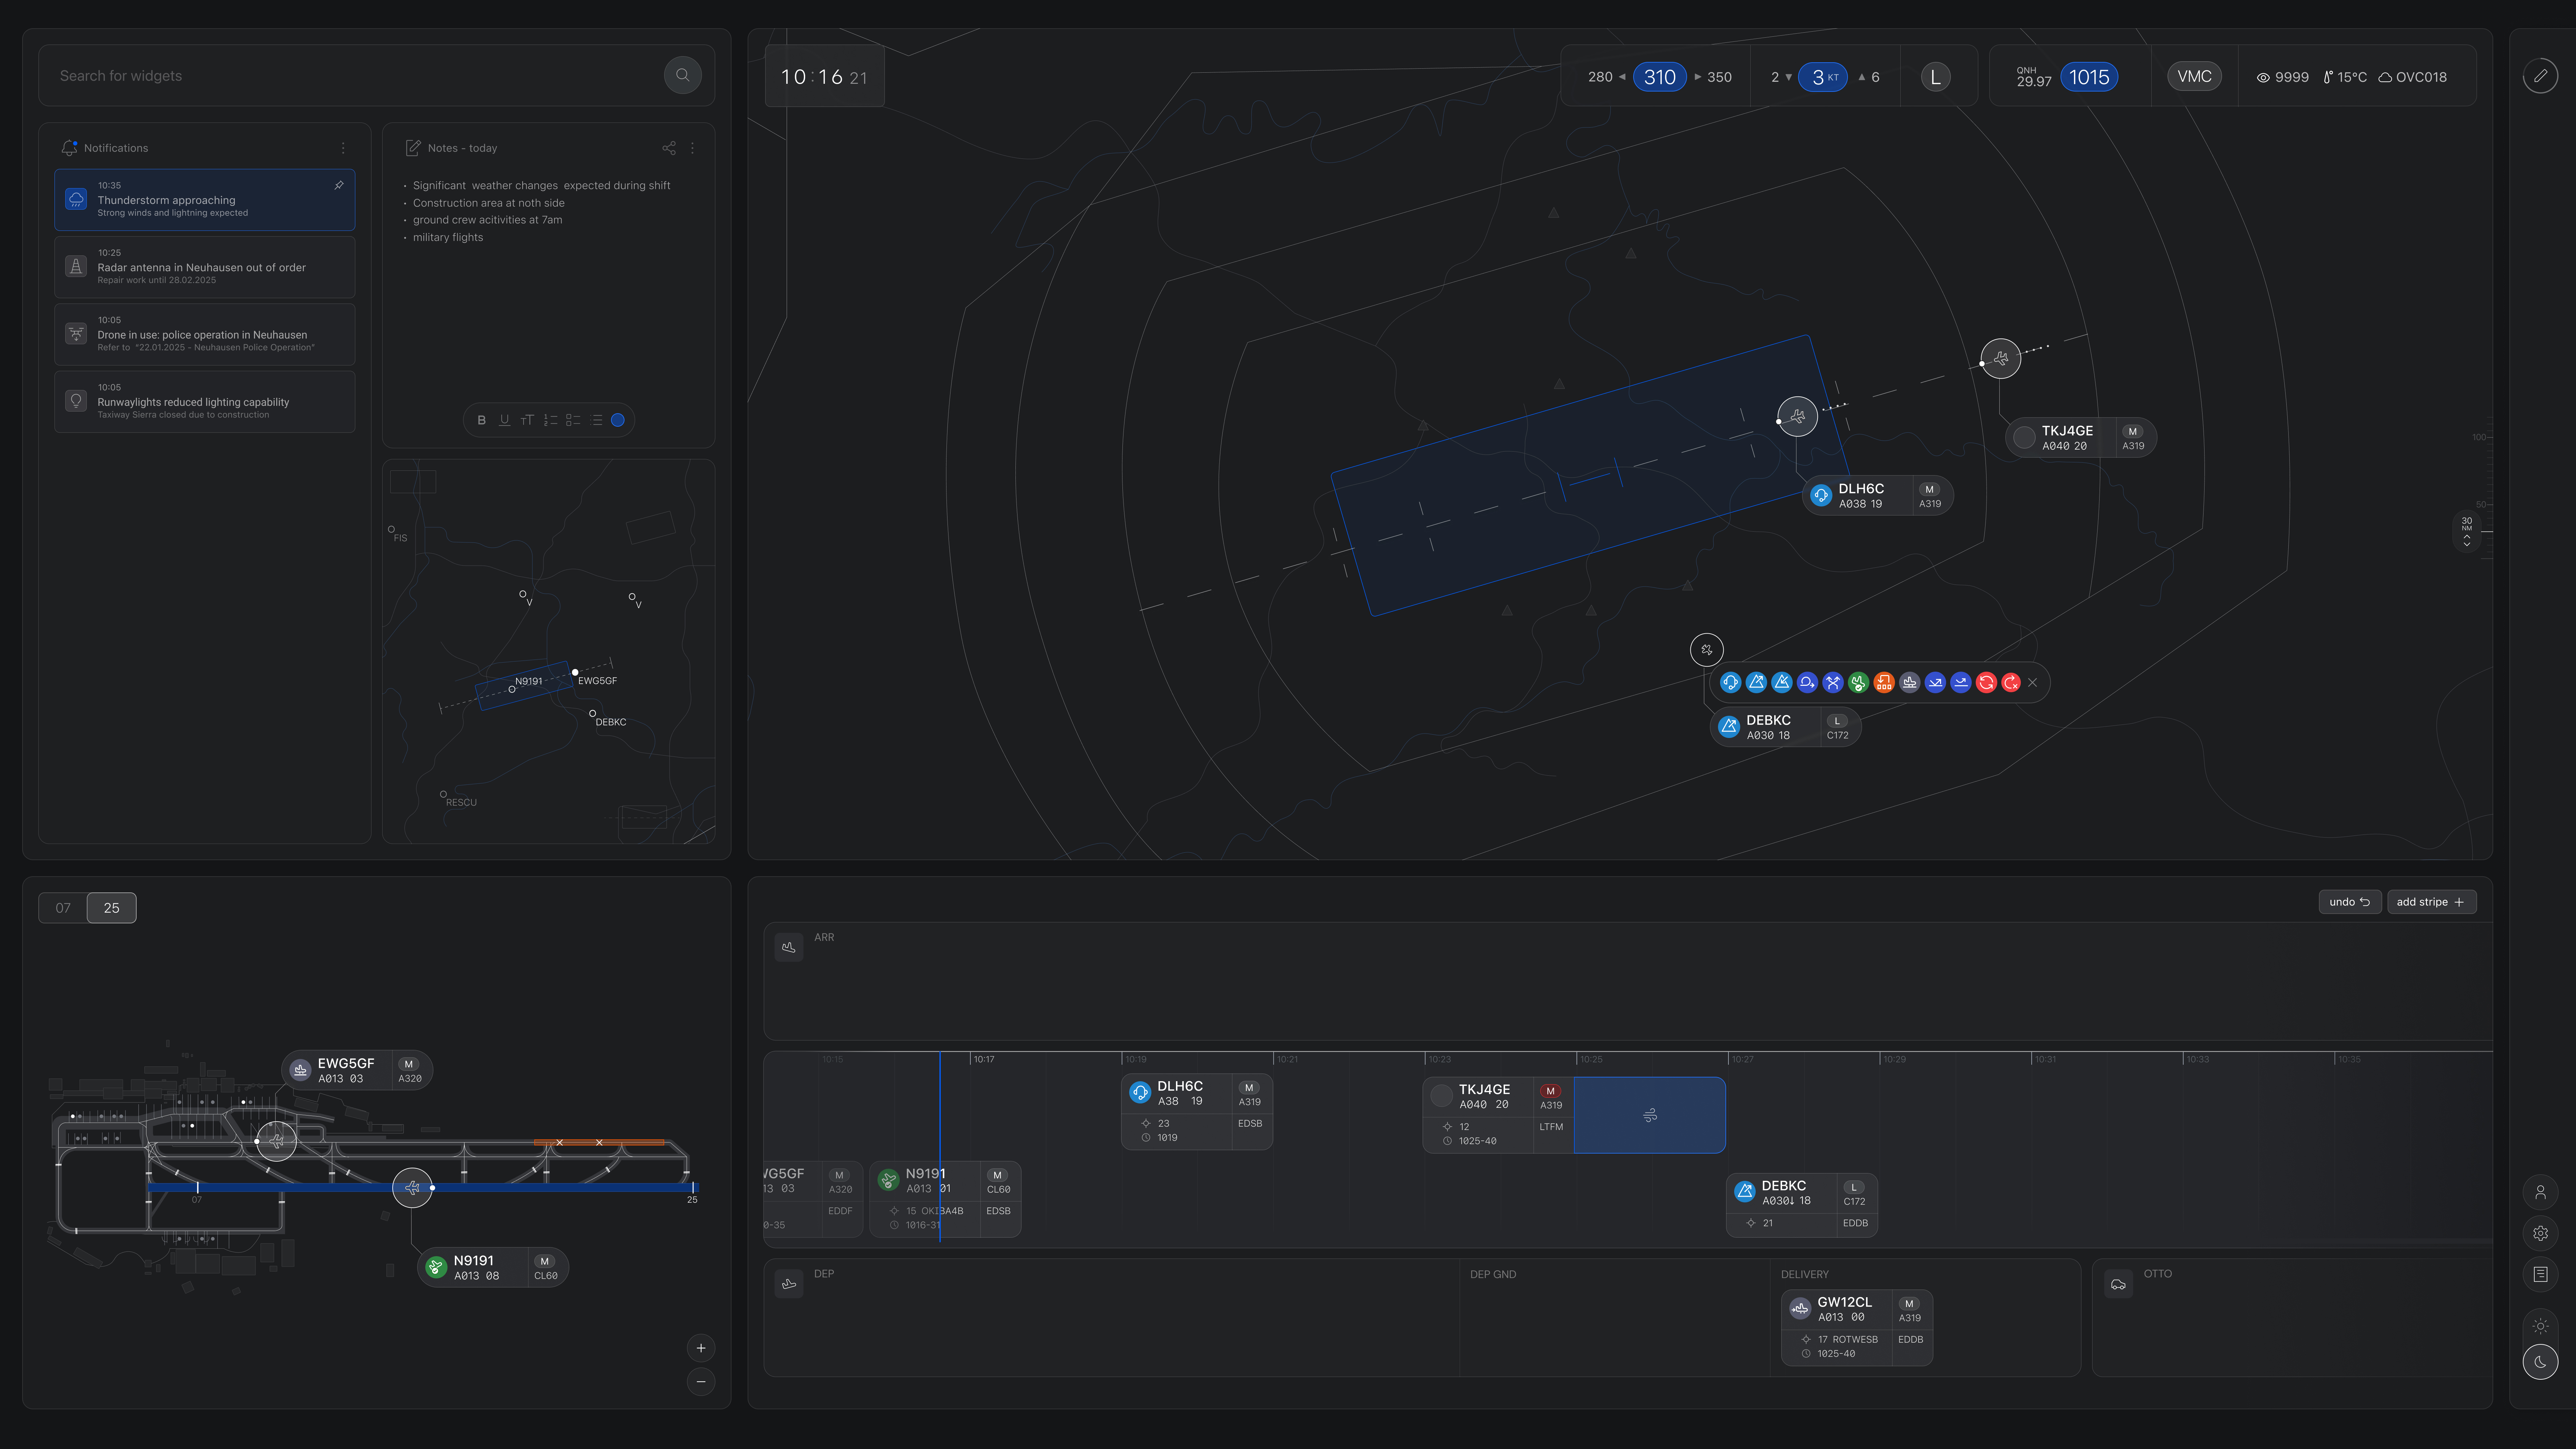Open settings gear in right sidebar
This screenshot has width=2576, height=1449.
tap(2540, 1233)
